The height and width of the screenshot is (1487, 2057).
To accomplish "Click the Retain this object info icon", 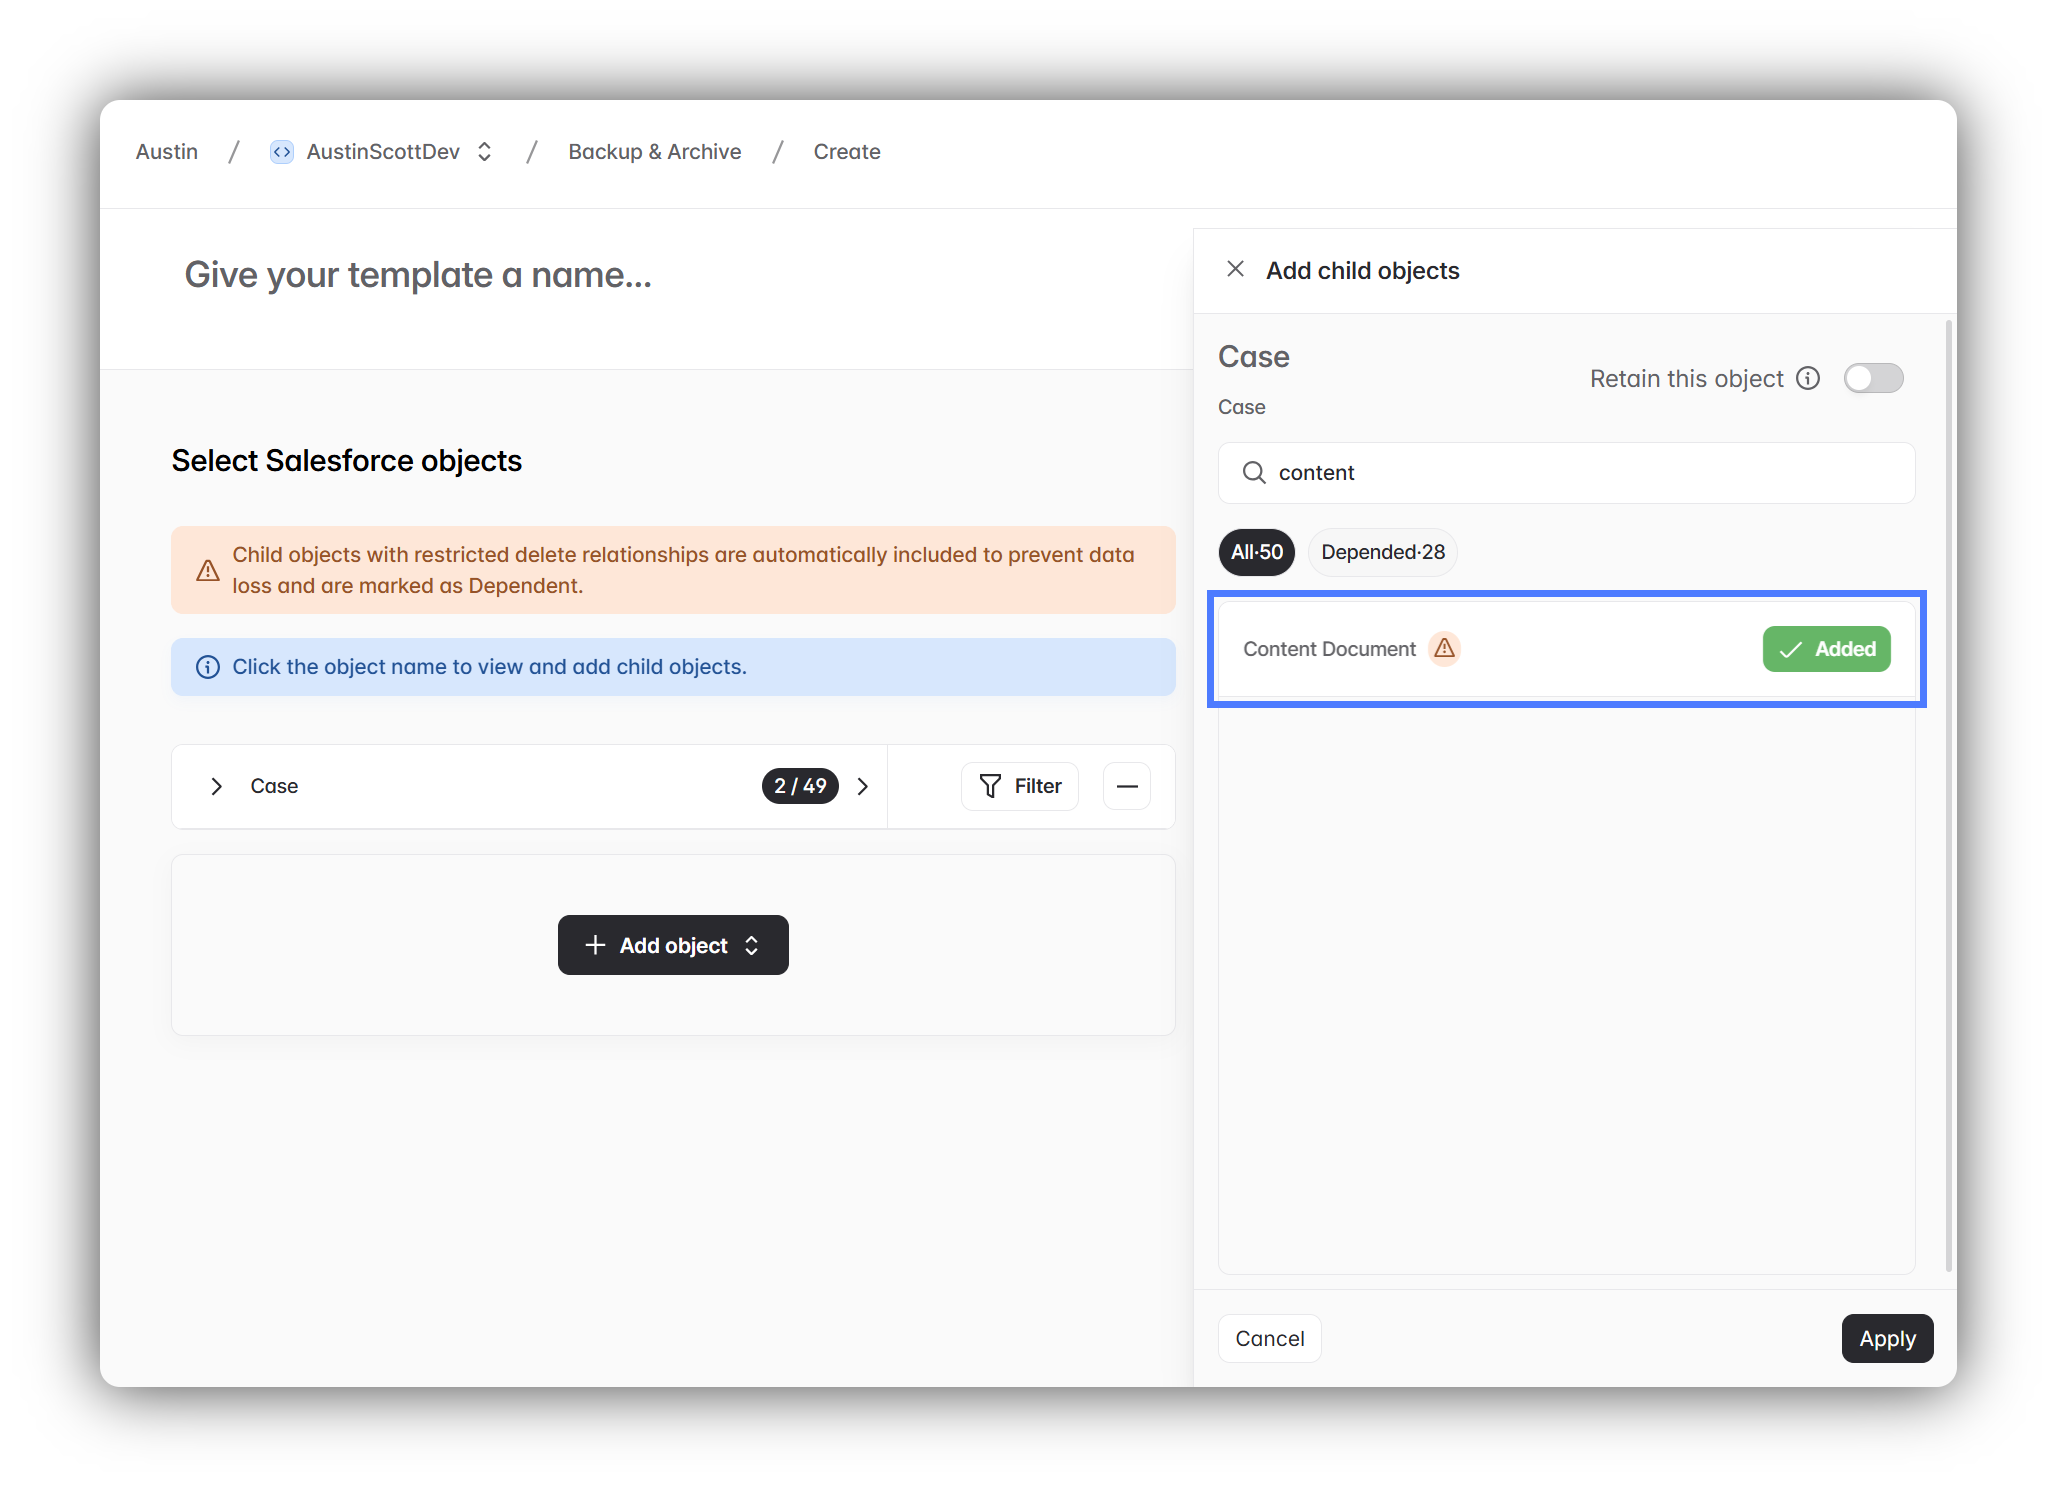I will click(x=1807, y=378).
